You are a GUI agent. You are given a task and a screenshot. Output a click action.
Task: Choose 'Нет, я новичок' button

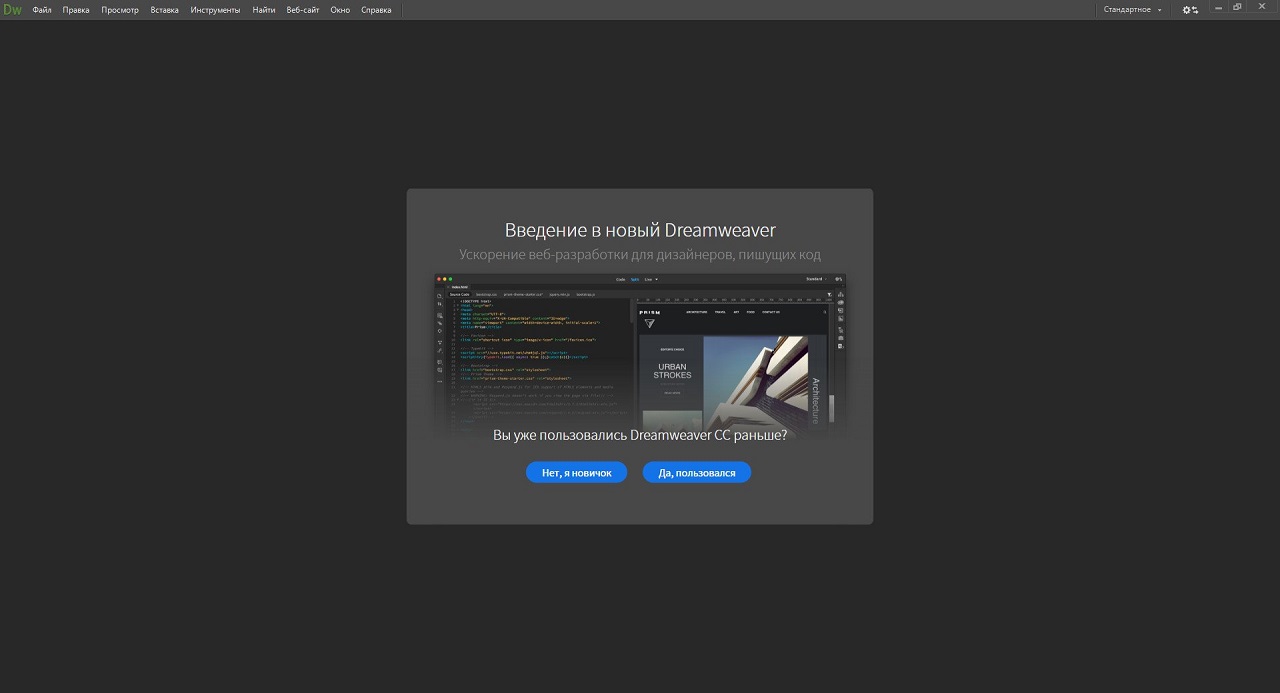click(x=576, y=473)
